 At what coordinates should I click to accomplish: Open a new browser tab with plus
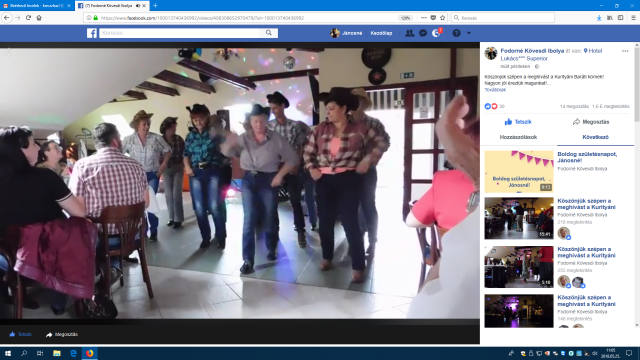point(155,6)
